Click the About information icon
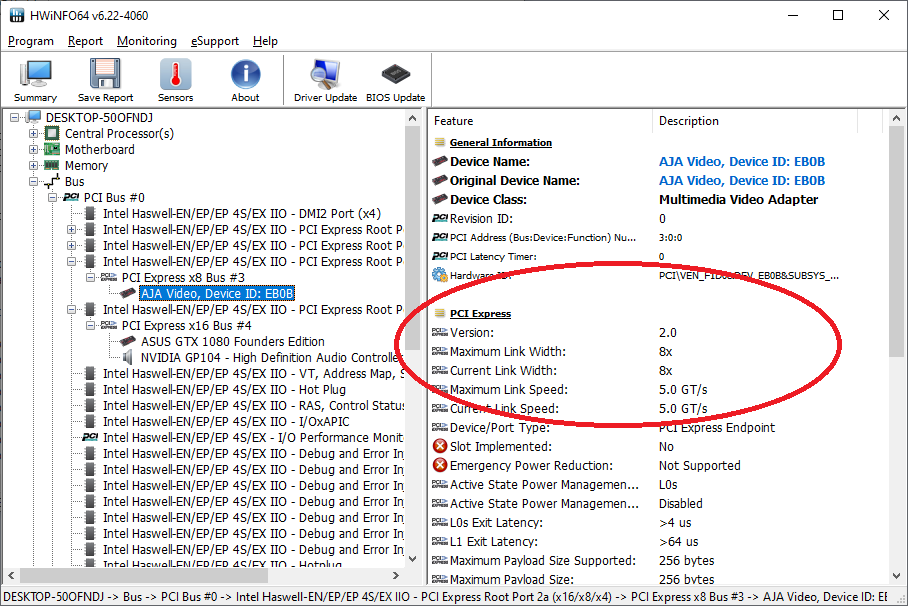Image resolution: width=908 pixels, height=606 pixels. [x=245, y=72]
